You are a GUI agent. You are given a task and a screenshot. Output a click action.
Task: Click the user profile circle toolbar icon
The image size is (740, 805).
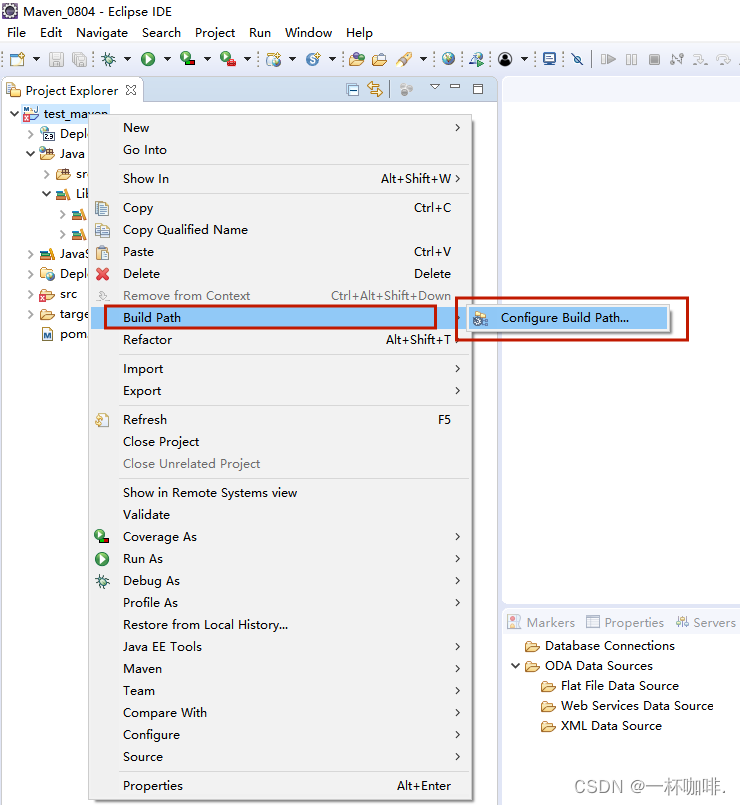point(505,60)
